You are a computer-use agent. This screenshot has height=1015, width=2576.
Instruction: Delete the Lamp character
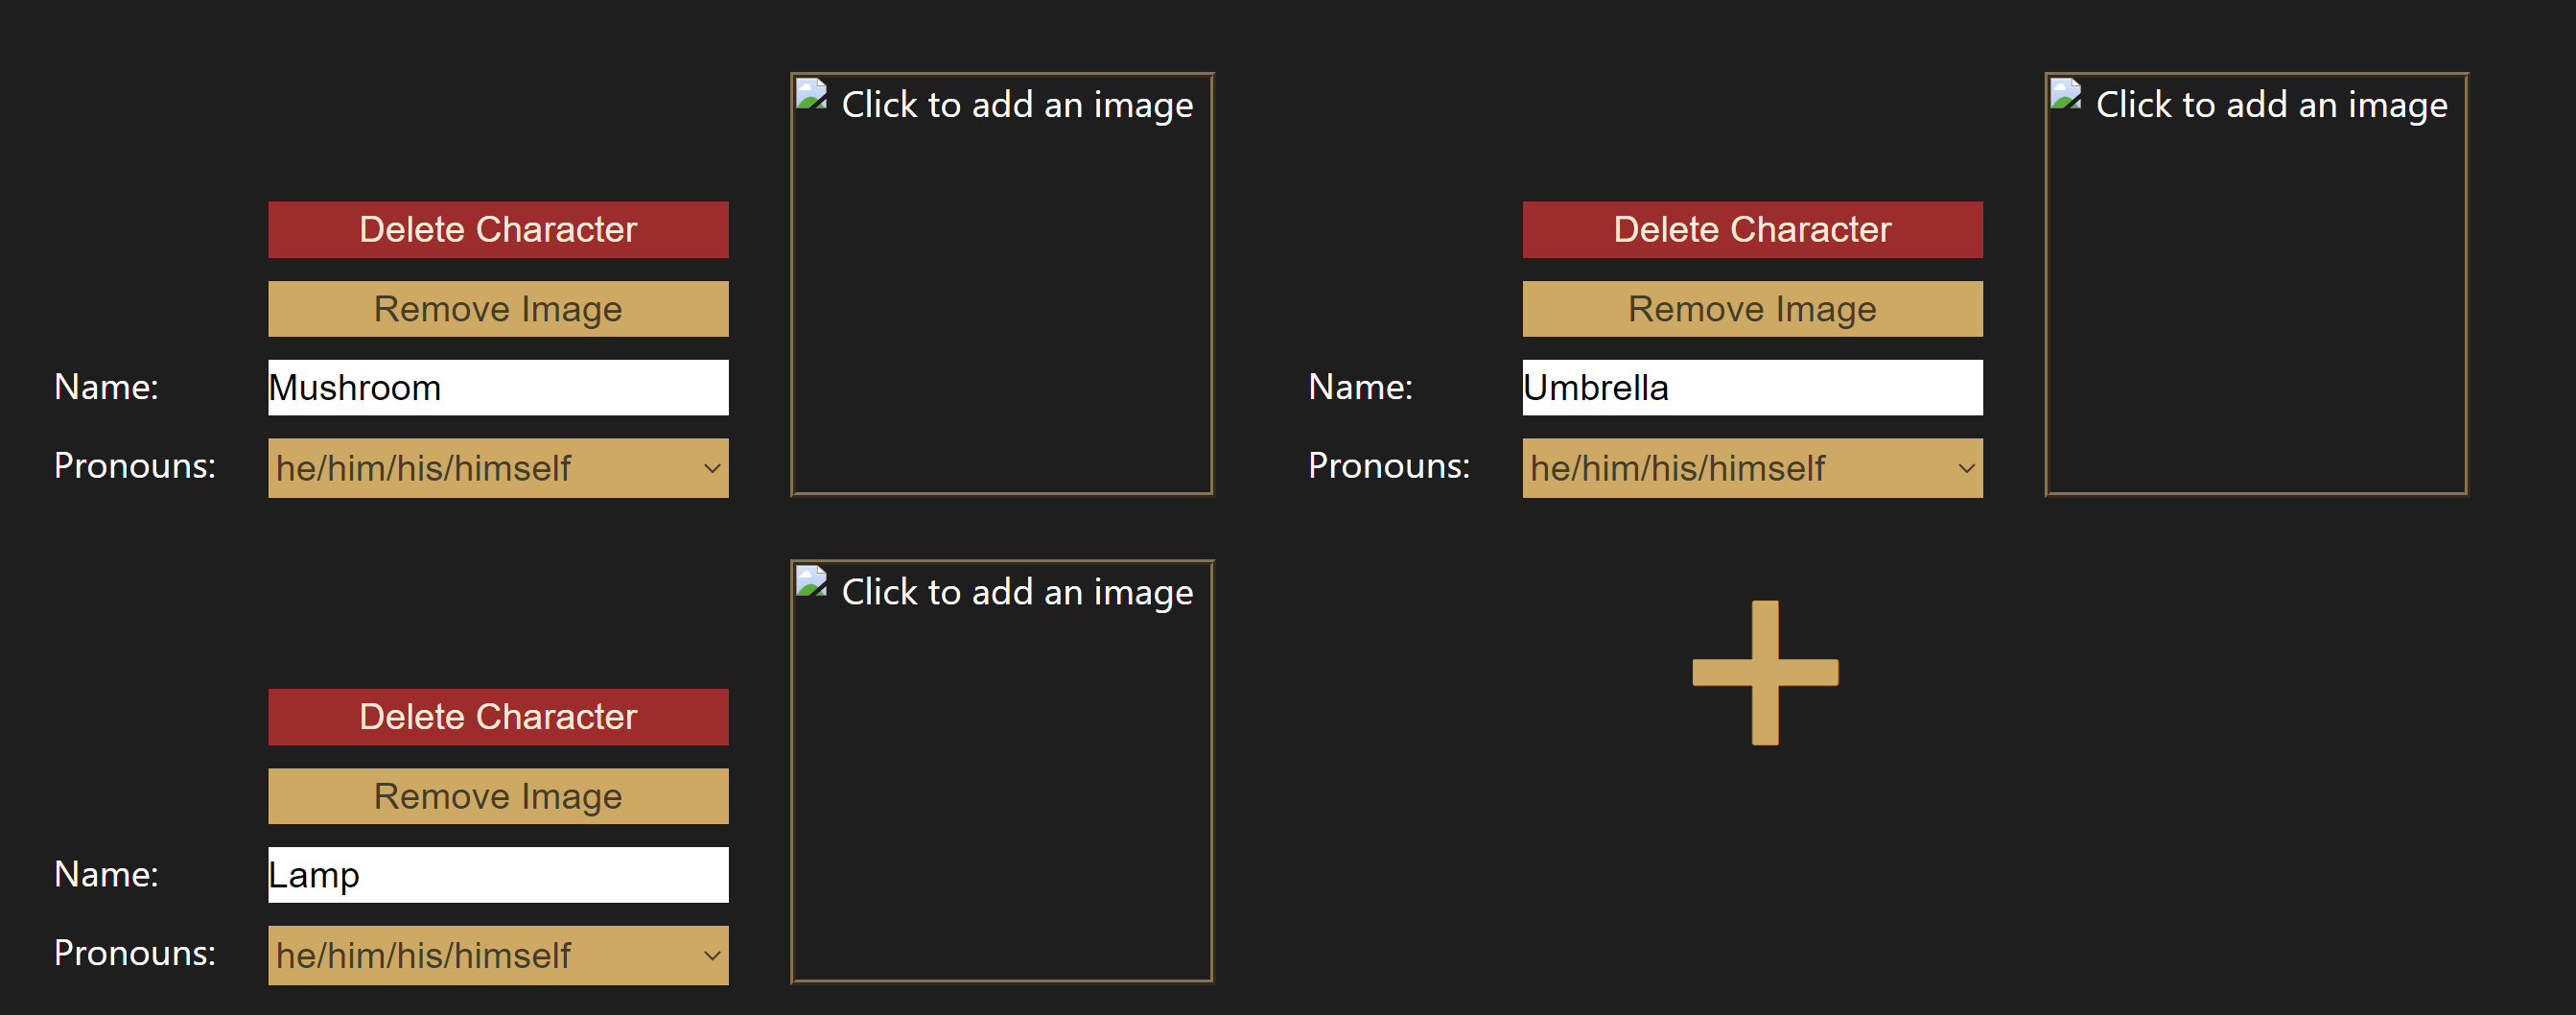click(497, 716)
